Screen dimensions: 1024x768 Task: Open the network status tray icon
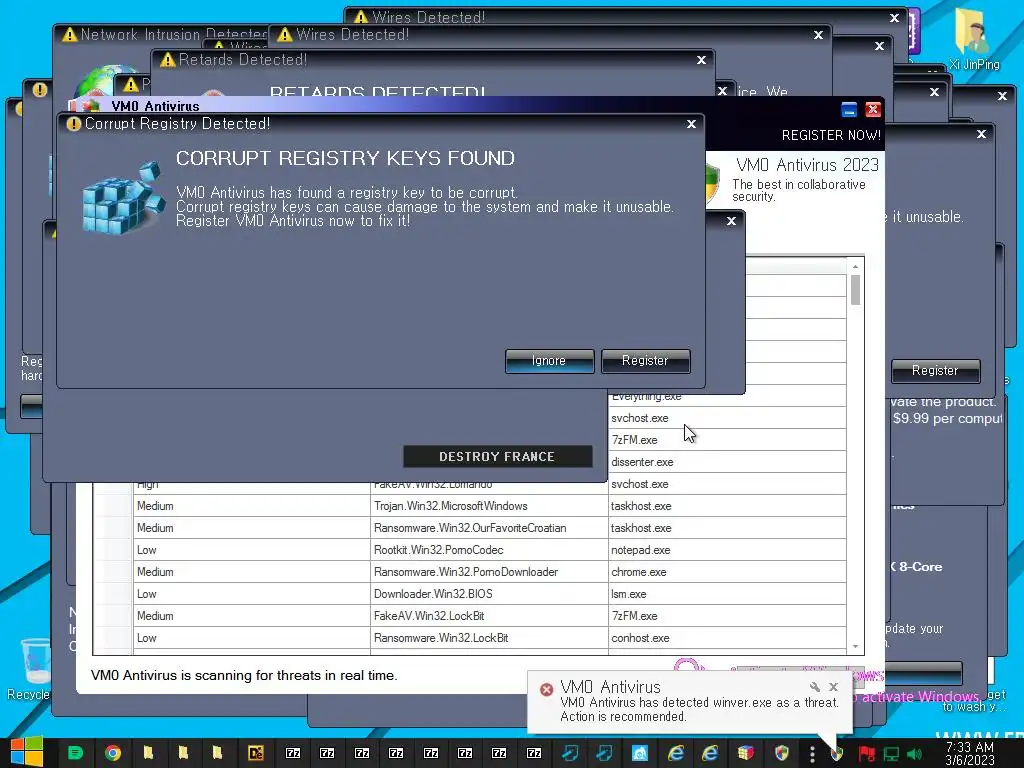891,754
